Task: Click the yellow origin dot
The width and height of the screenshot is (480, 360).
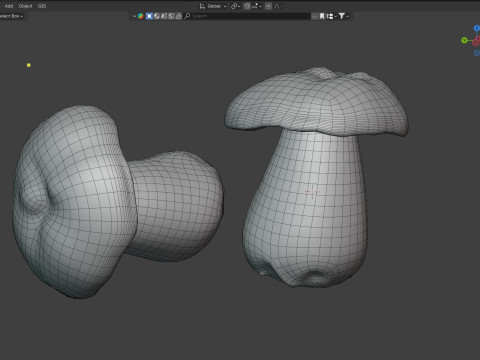Action: click(x=29, y=65)
